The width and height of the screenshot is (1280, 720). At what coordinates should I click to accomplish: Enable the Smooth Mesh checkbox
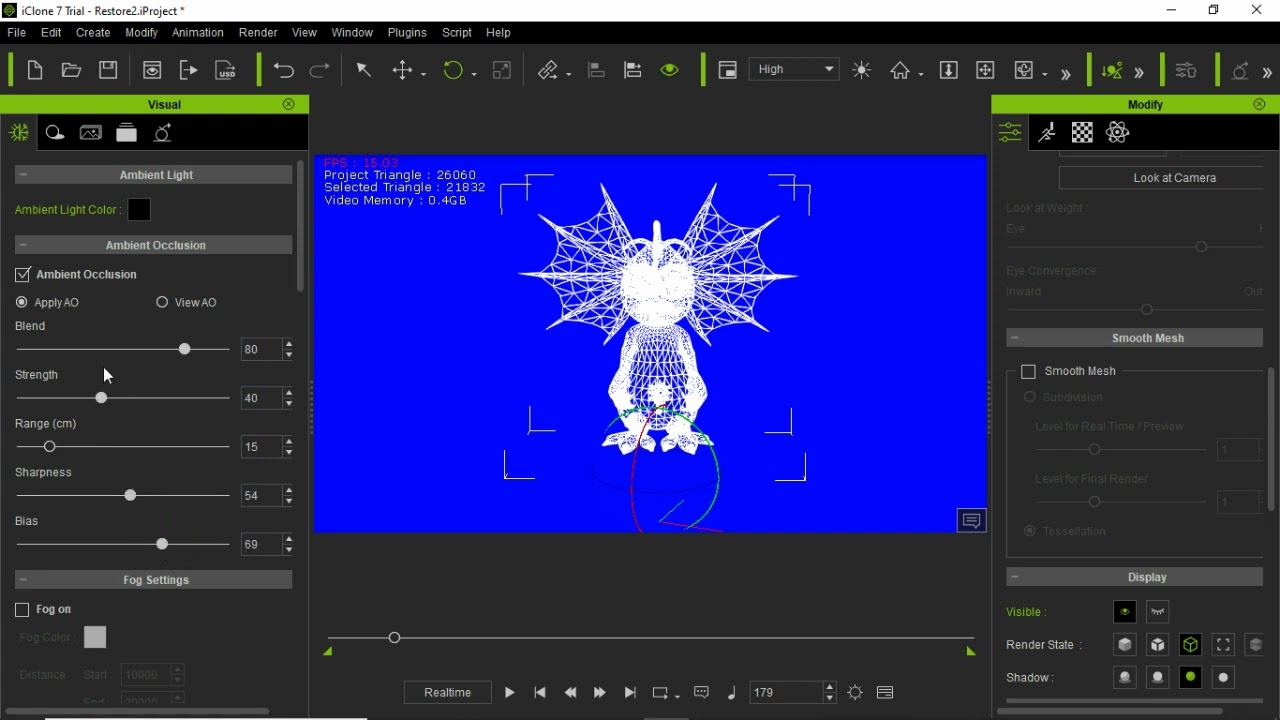pos(1028,371)
